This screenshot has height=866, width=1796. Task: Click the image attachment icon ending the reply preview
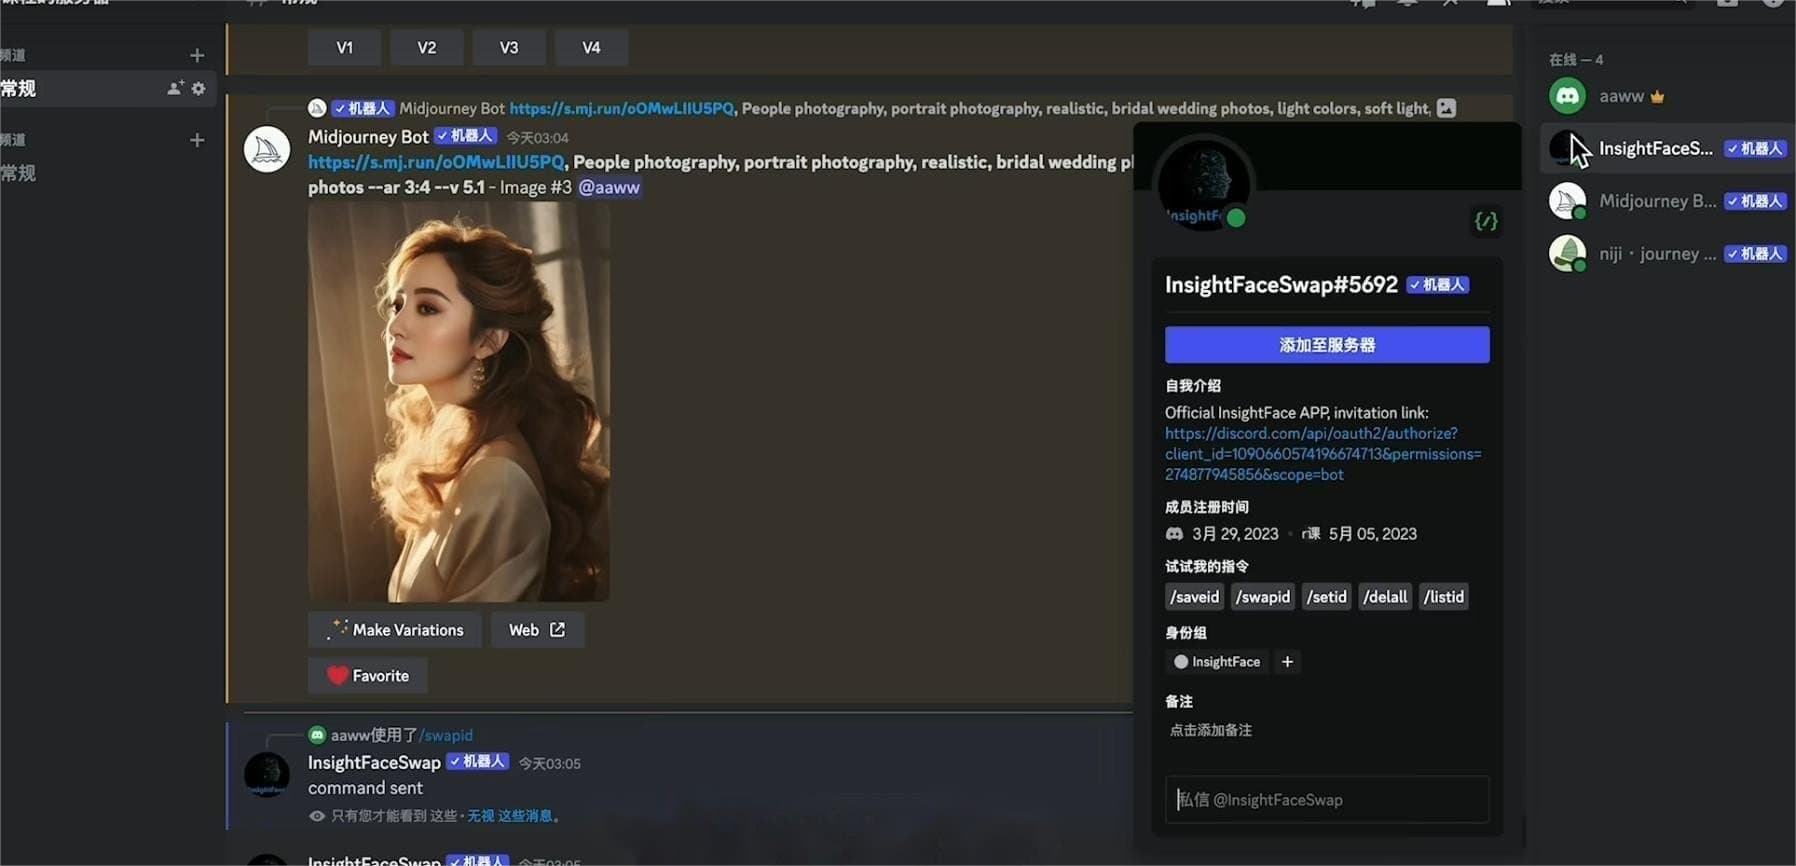click(1446, 108)
